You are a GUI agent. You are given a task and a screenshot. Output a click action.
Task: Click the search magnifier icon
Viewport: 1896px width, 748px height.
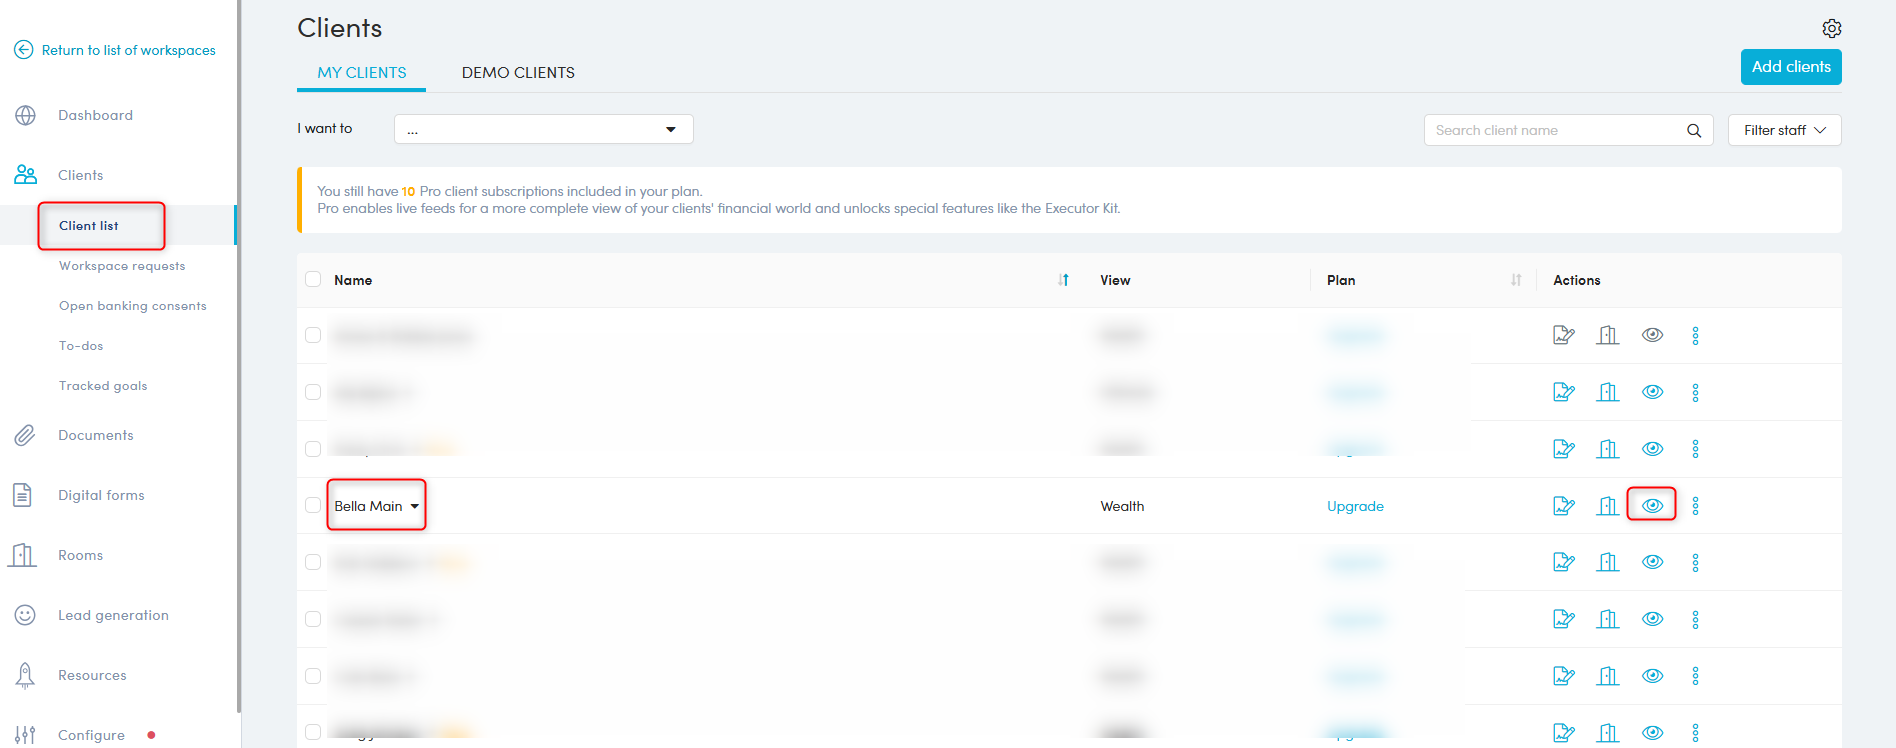pyautogui.click(x=1693, y=130)
